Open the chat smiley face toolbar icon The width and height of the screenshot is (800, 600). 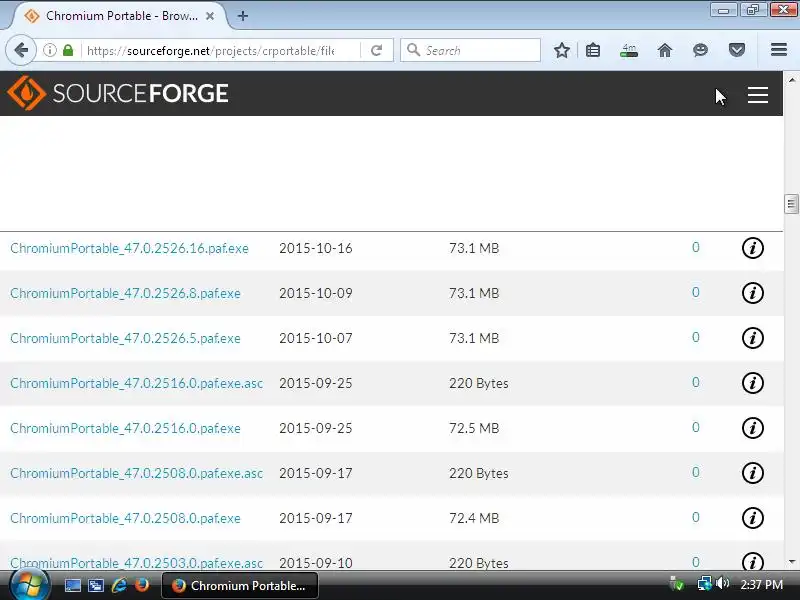point(701,50)
